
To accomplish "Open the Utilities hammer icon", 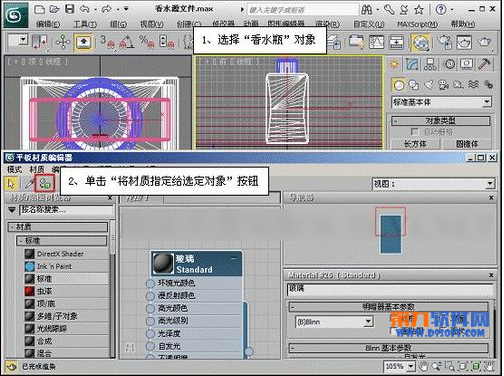I will click(484, 64).
